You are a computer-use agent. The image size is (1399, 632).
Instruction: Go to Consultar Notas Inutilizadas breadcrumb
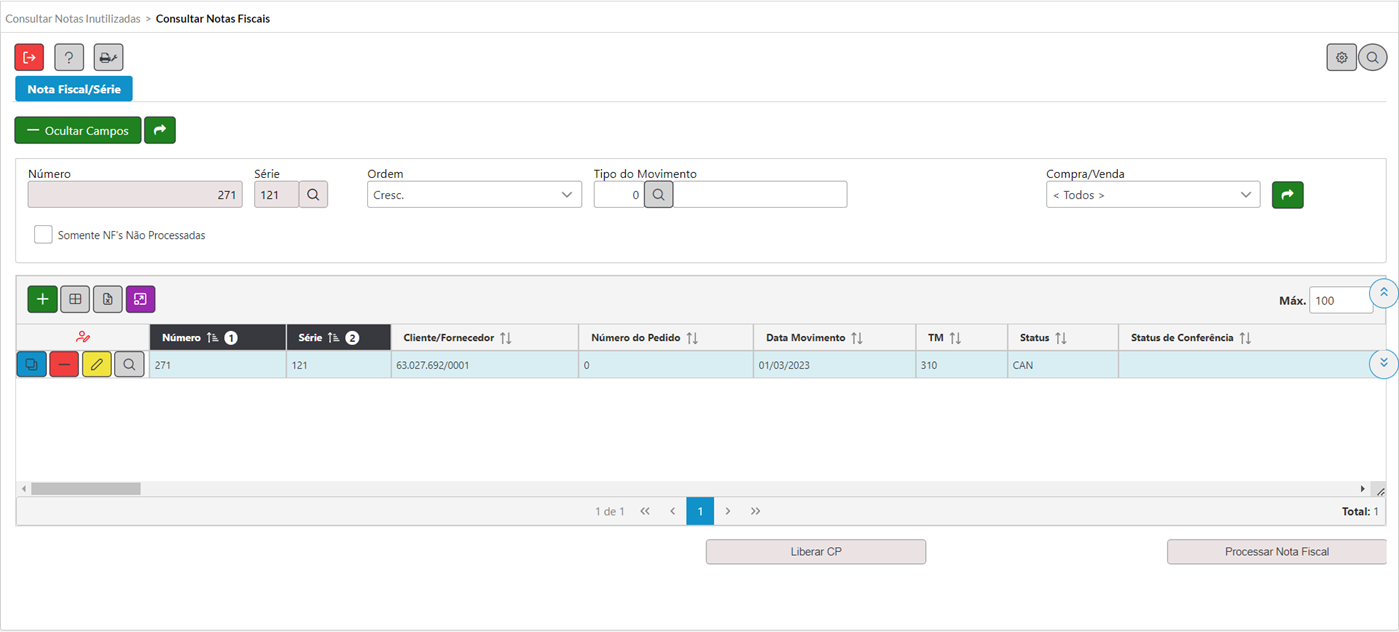pos(73,19)
